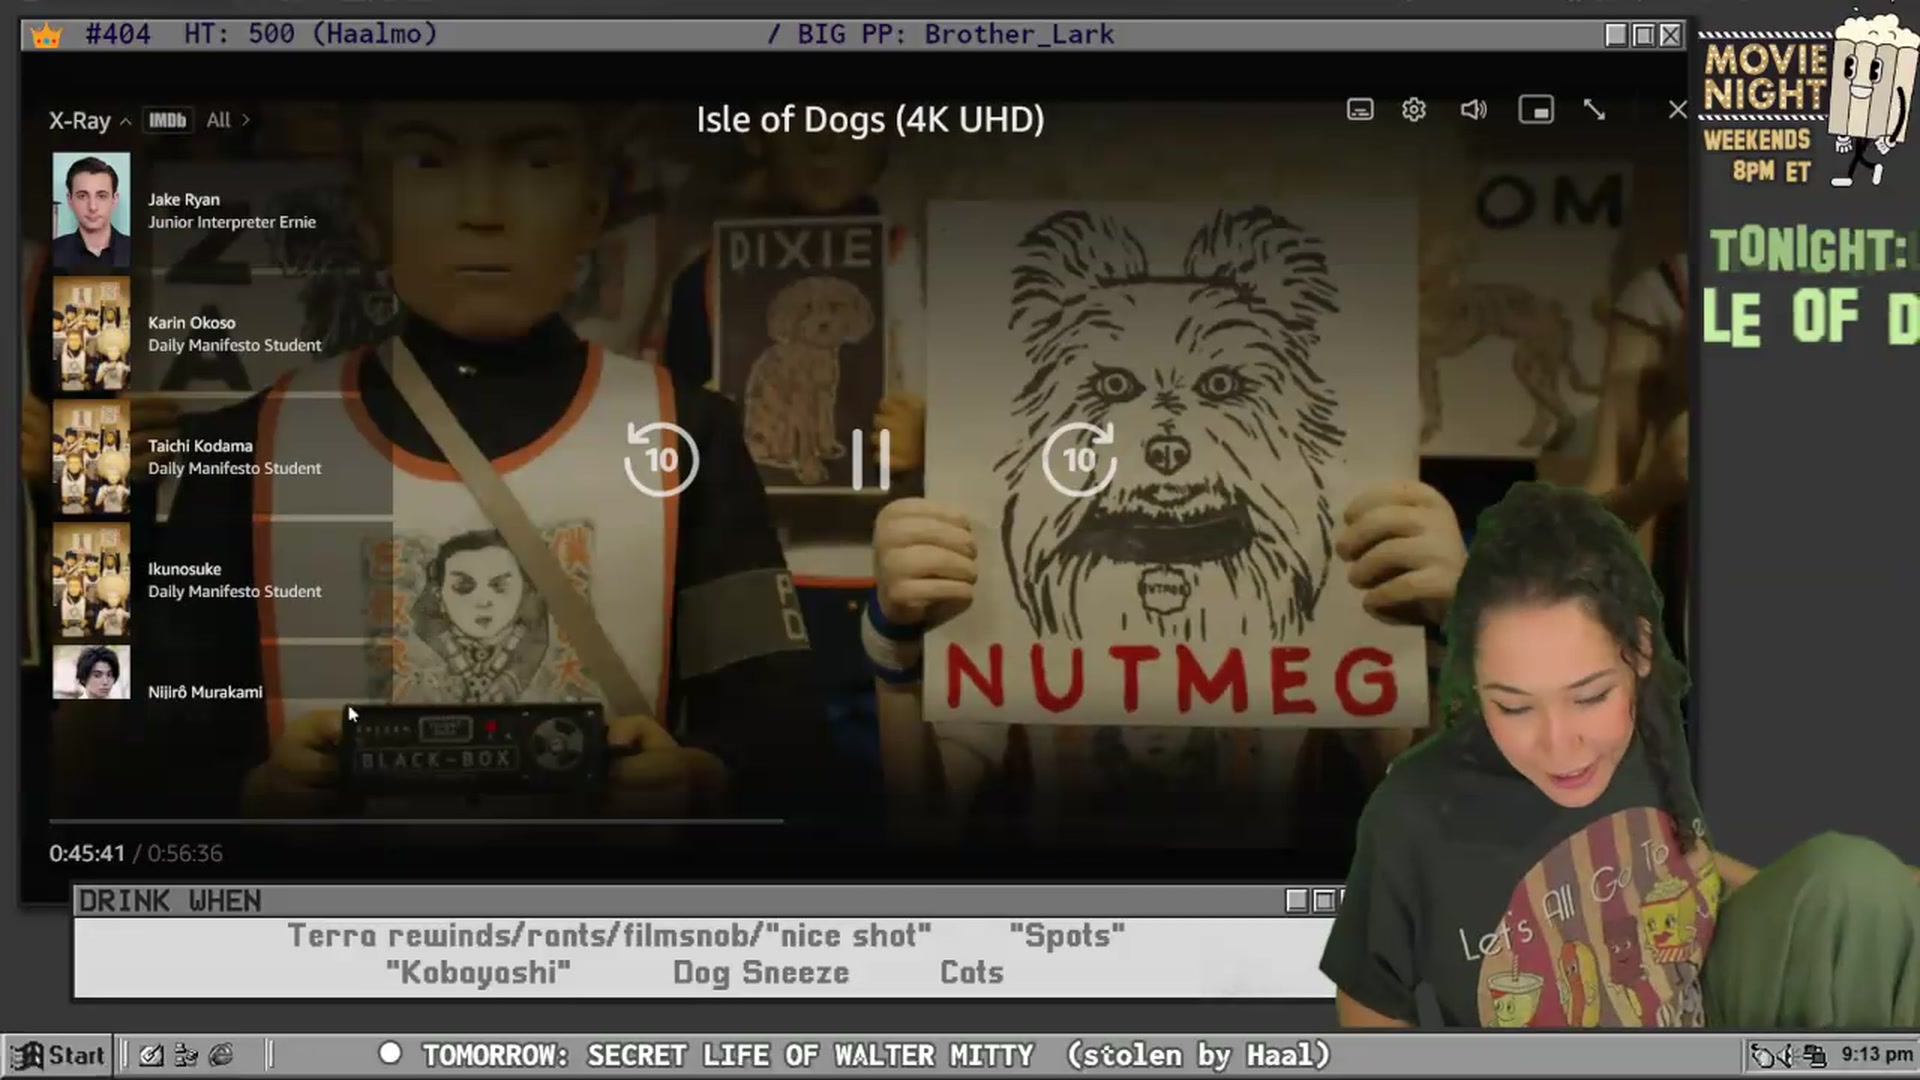Click the Terra rewinds/rants drink rule

click(x=610, y=935)
